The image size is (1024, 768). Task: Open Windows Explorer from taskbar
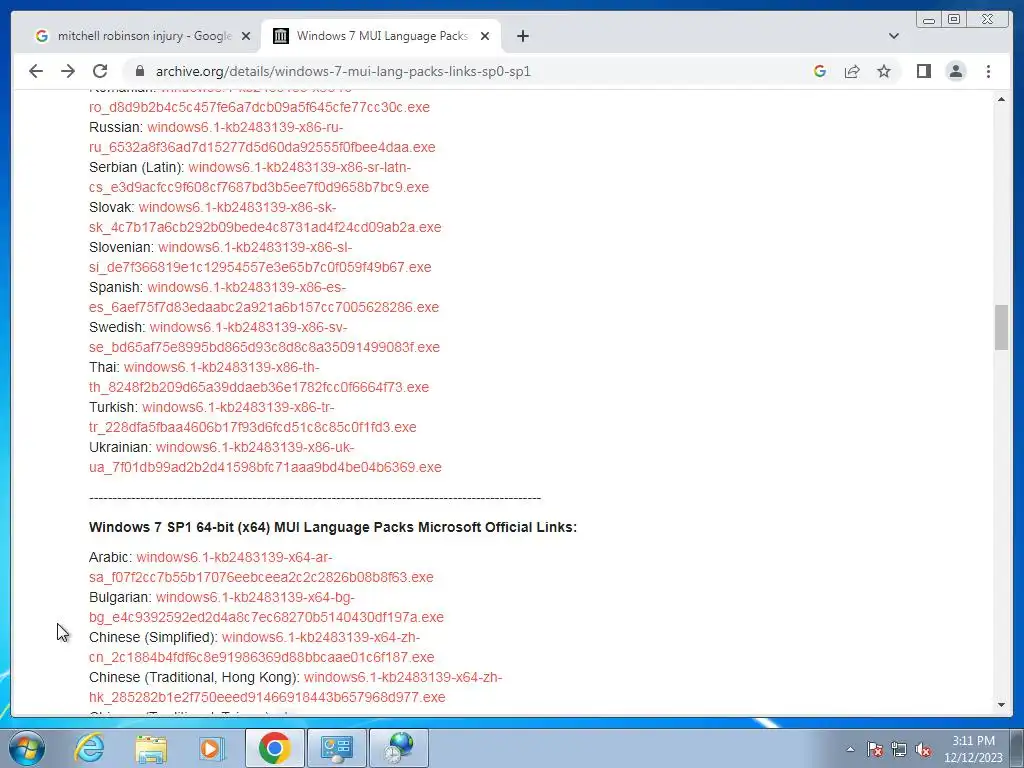tap(151, 748)
